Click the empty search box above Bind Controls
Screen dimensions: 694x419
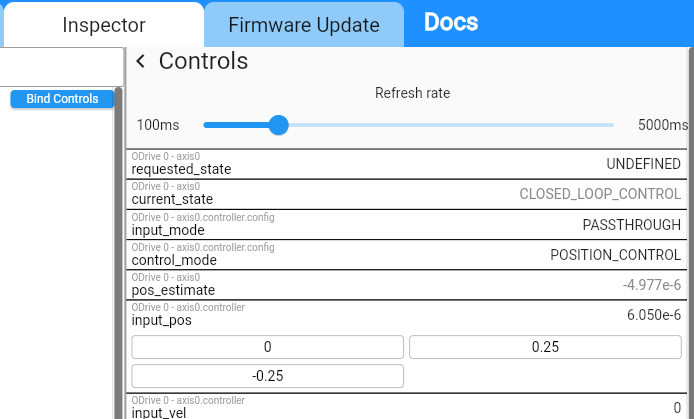coord(62,67)
